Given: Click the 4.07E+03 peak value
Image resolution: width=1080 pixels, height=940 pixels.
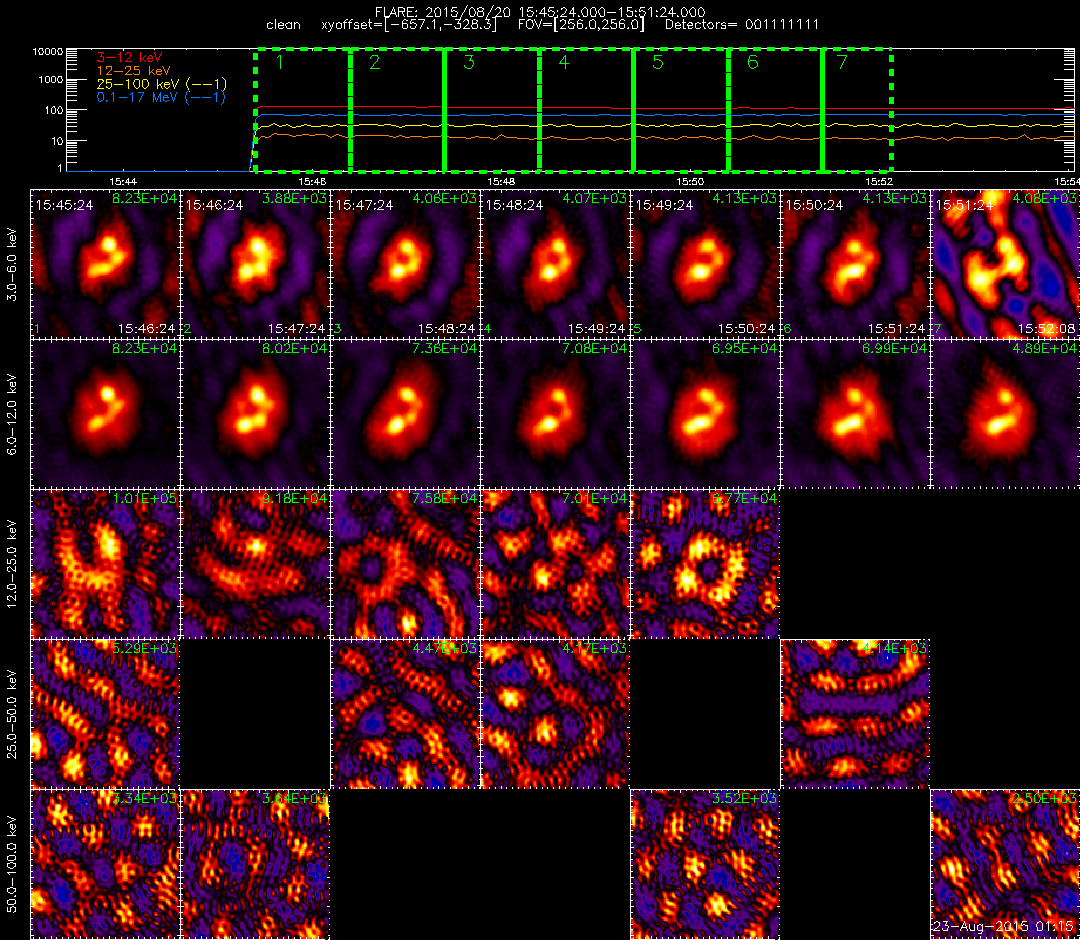Looking at the screenshot, I should tap(595, 198).
